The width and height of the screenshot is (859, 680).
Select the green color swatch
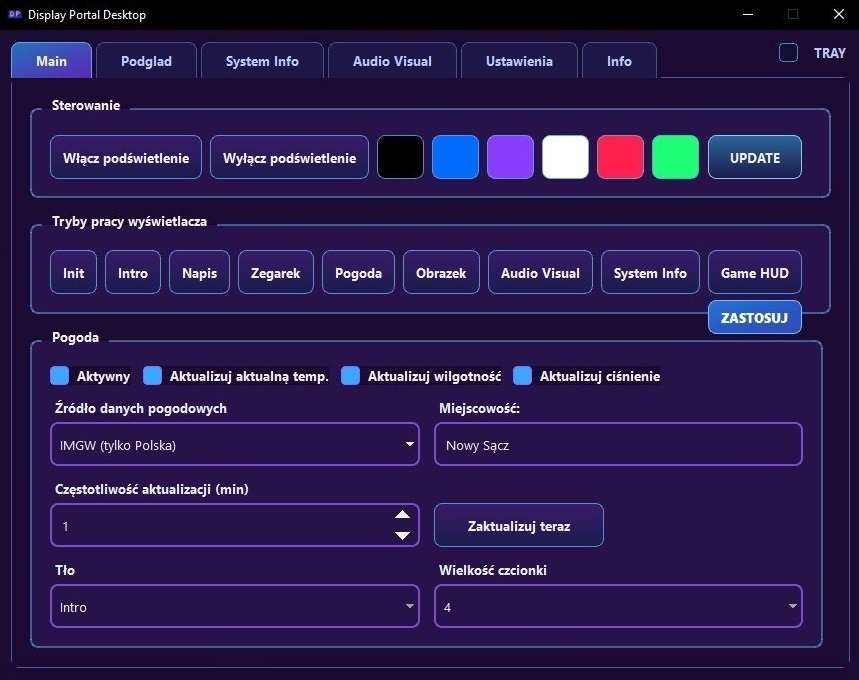[x=675, y=157]
